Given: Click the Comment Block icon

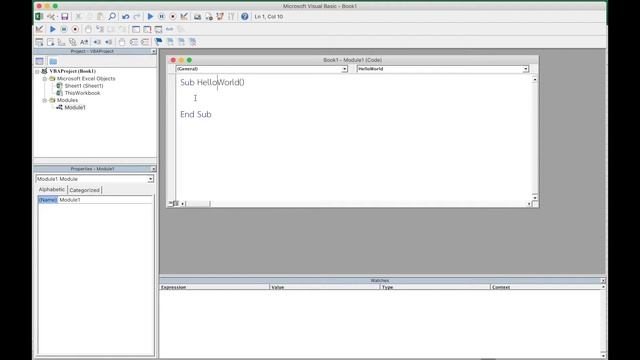Looking at the screenshot, I should (134, 42).
